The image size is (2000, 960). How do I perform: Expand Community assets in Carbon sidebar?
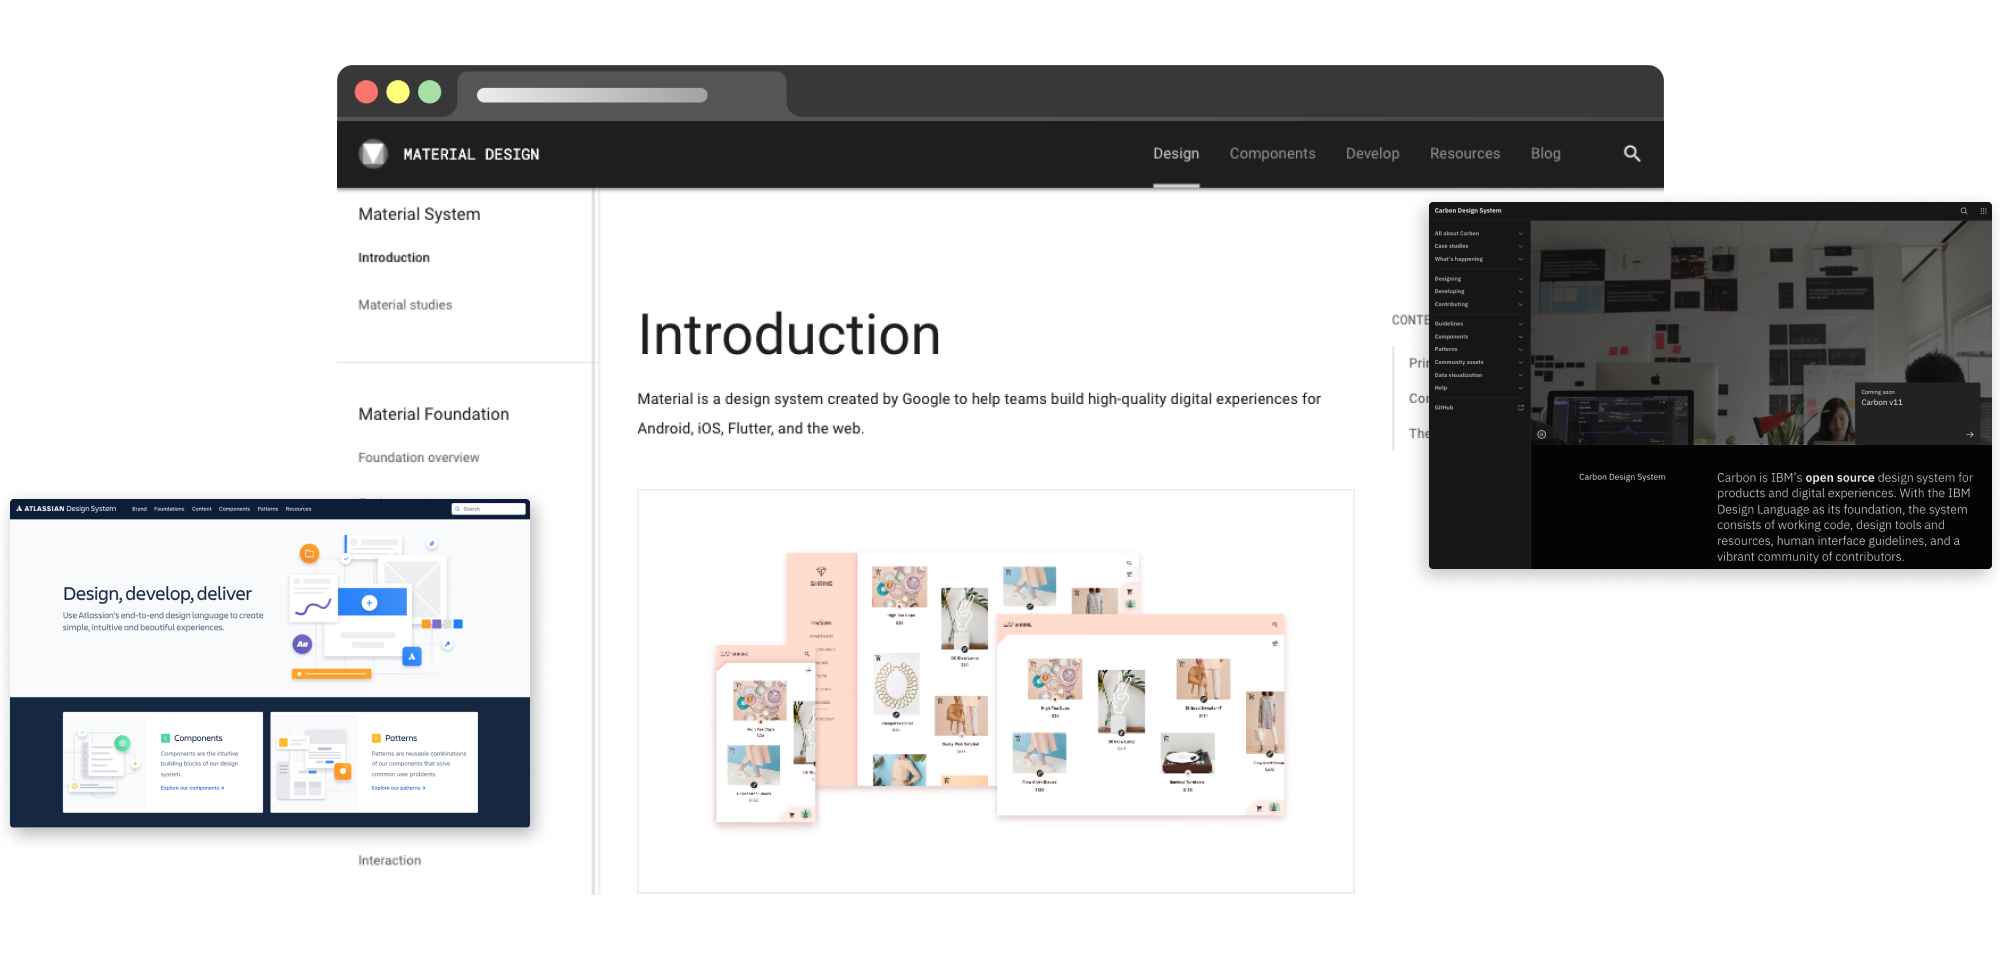coord(1479,362)
